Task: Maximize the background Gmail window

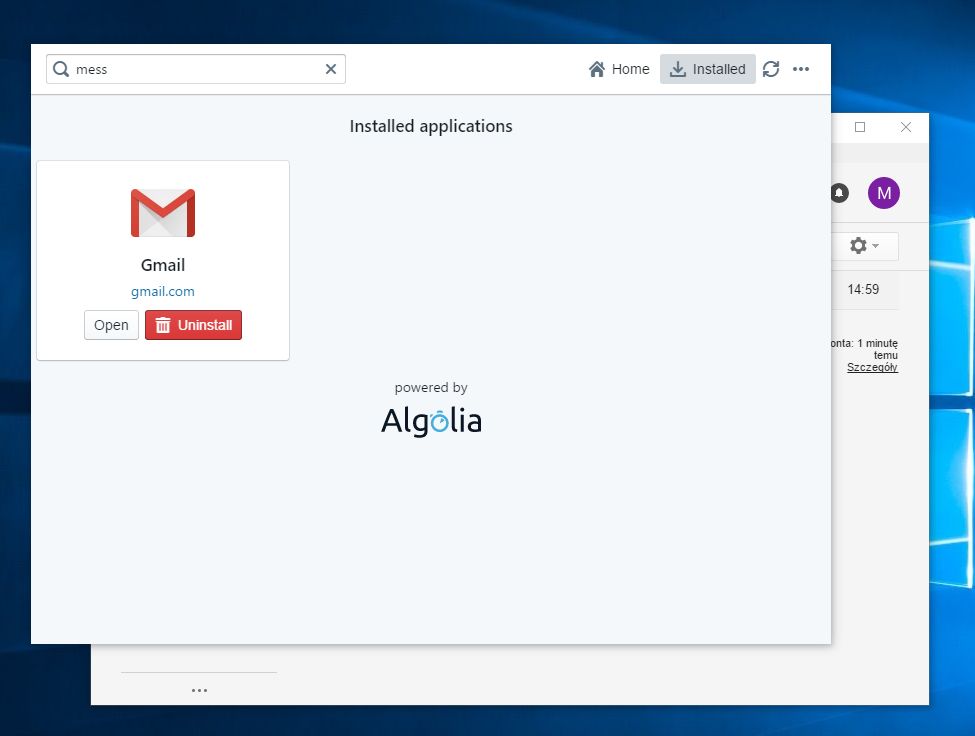Action: pos(860,127)
